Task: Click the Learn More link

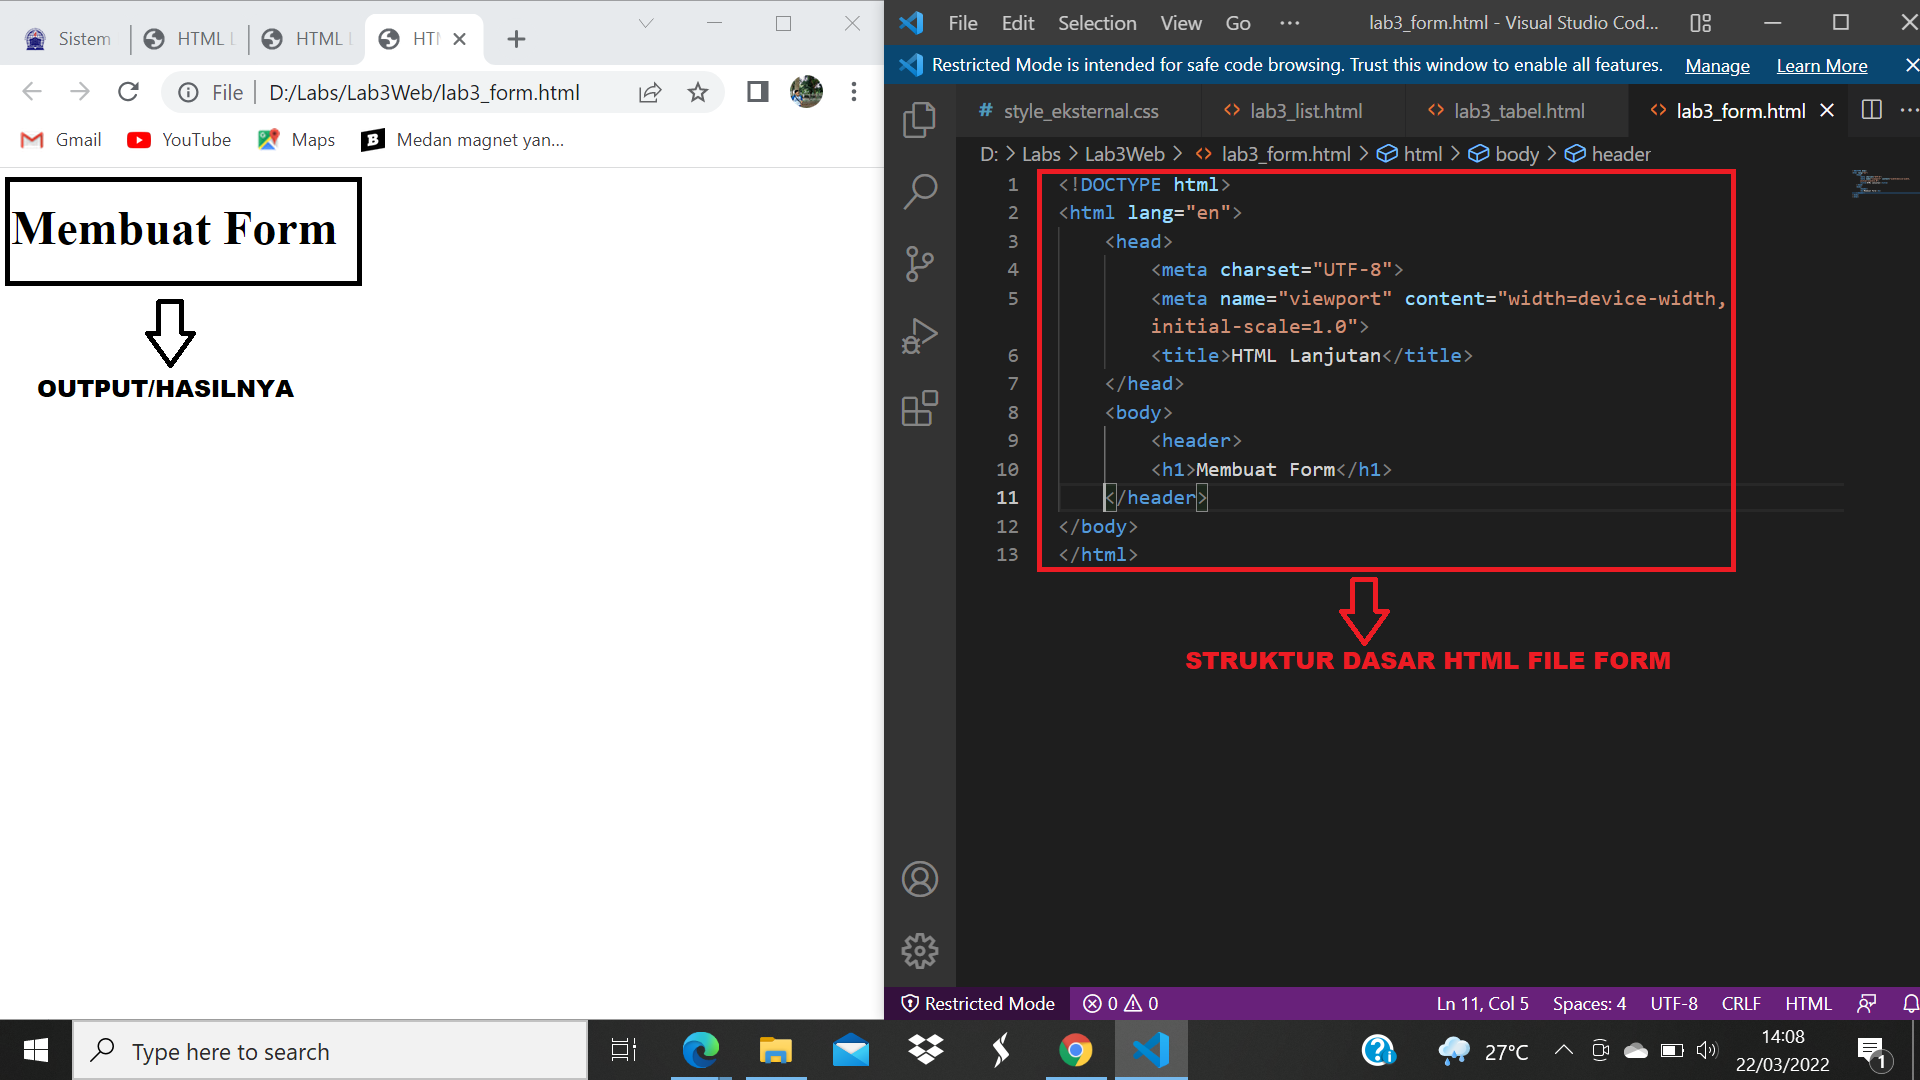Action: tap(1821, 65)
